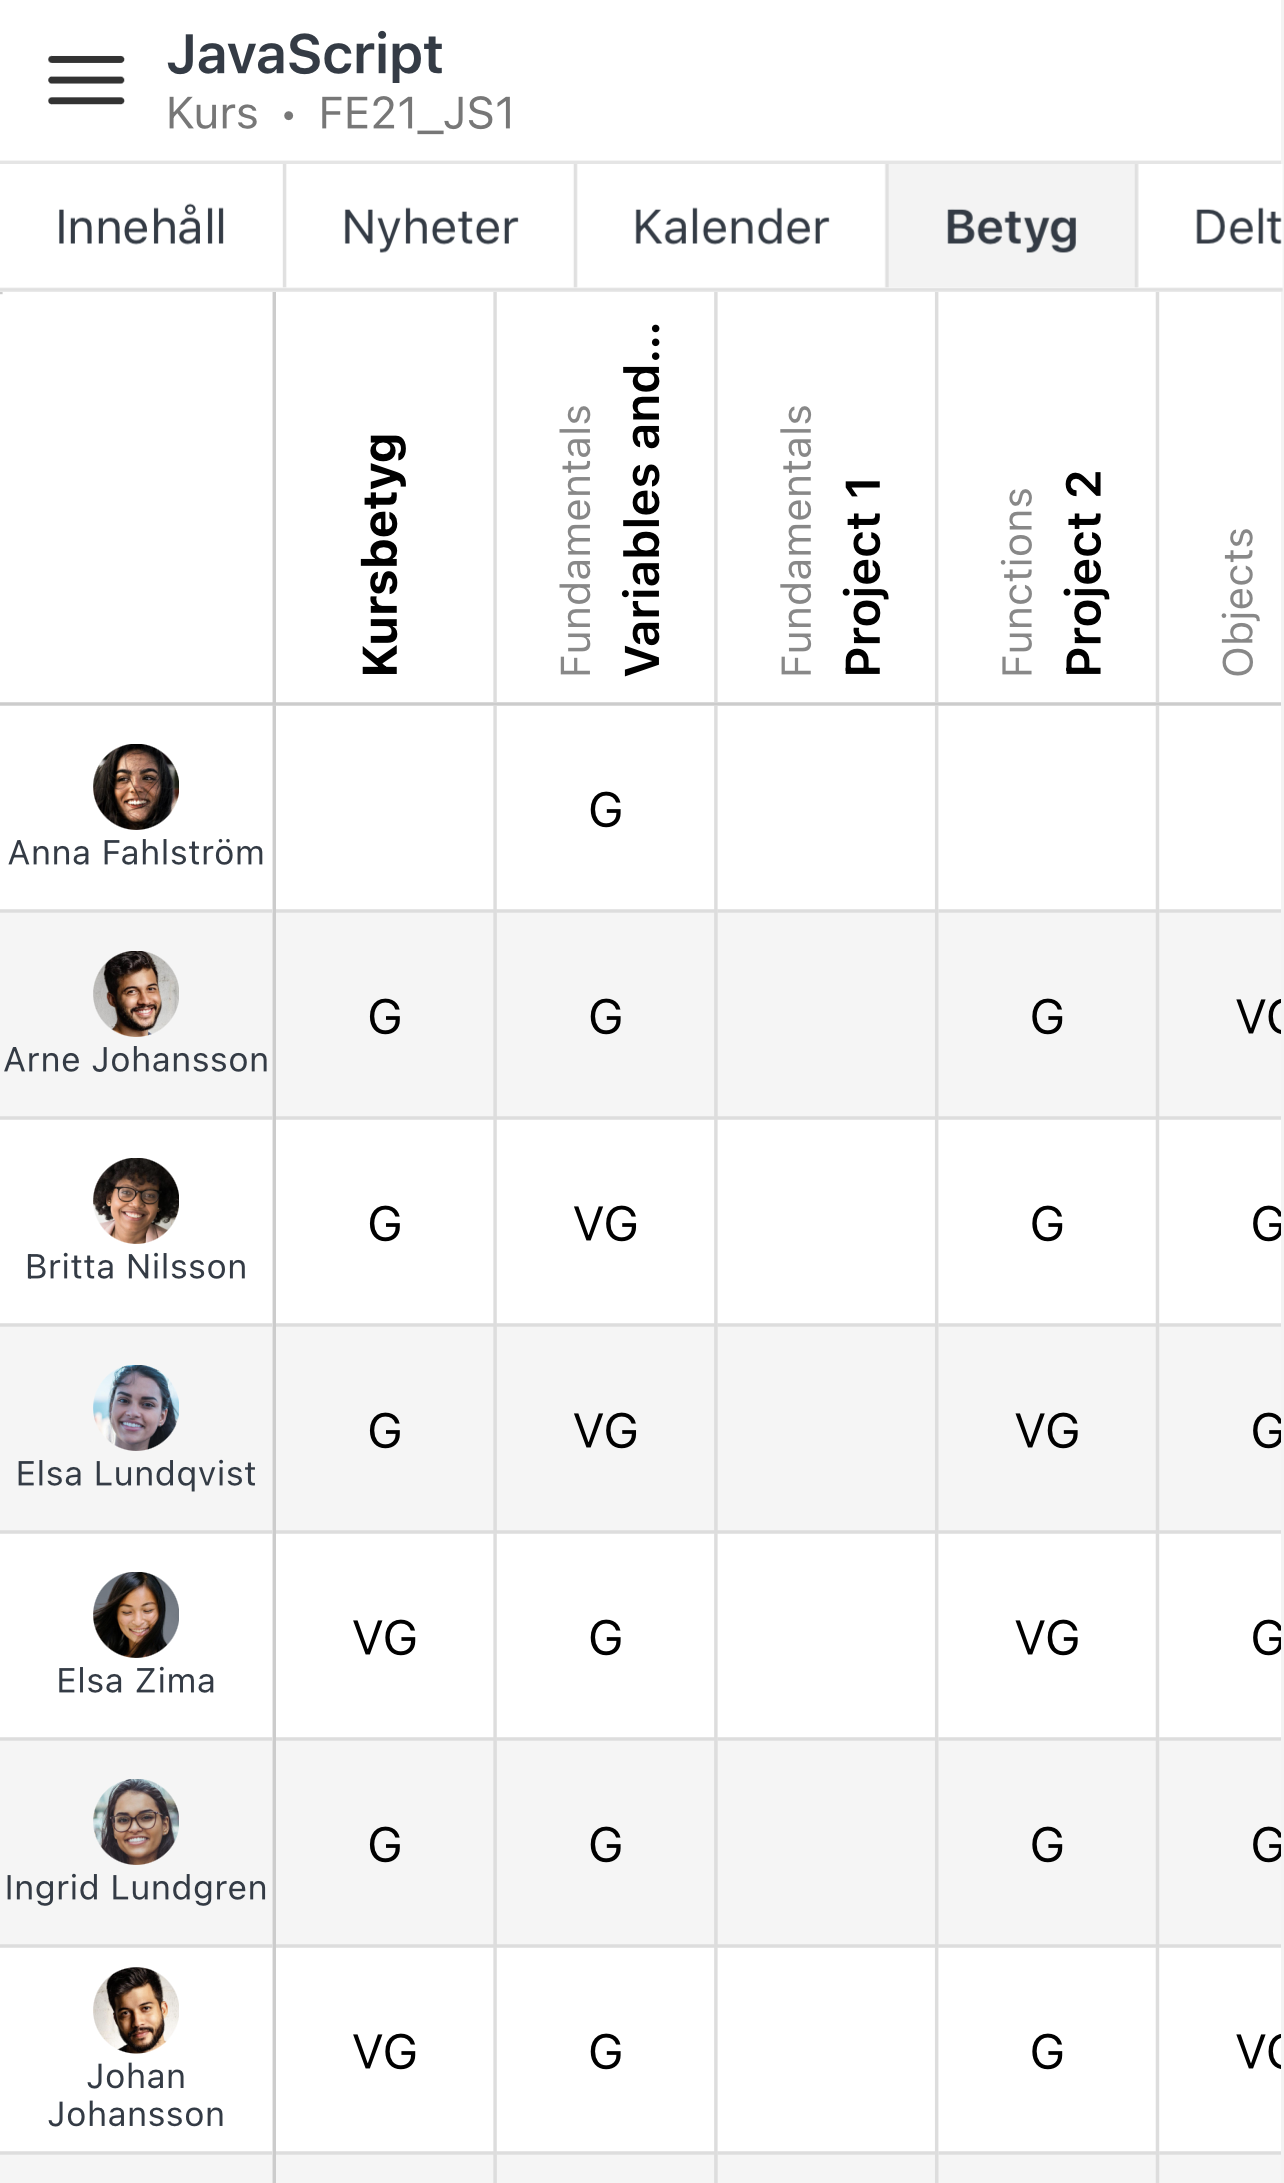Open the hamburger navigation menu
This screenshot has width=1284, height=2183.
86,80
